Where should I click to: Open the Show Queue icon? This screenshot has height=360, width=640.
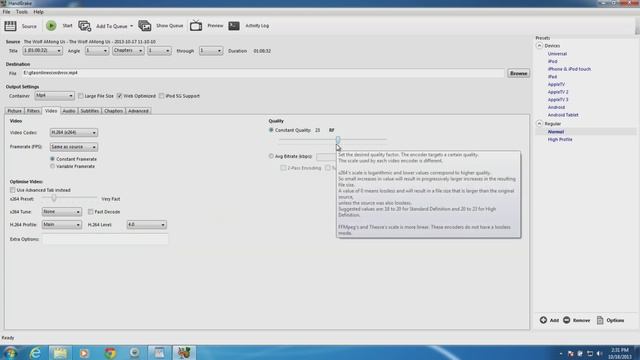[144, 26]
